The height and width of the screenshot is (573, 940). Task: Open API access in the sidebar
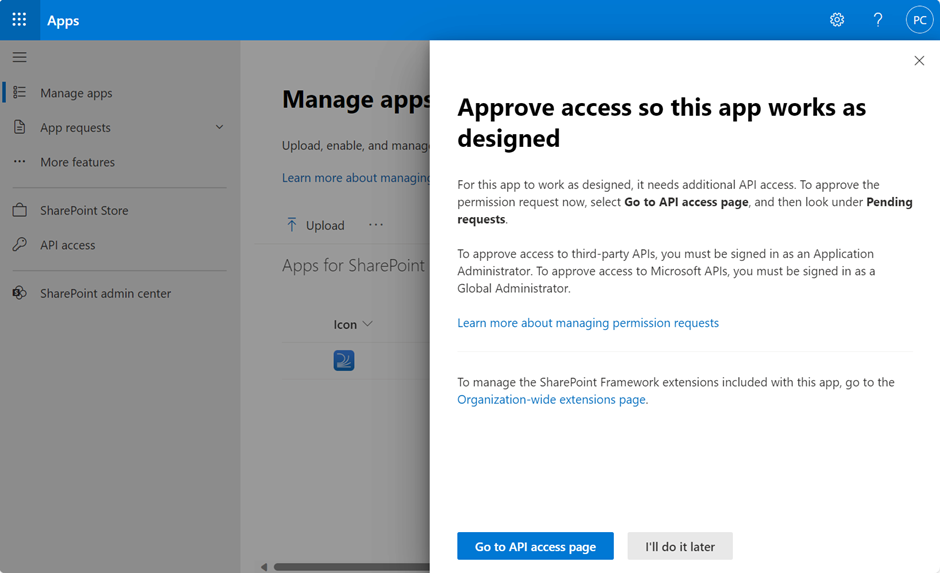pos(68,245)
